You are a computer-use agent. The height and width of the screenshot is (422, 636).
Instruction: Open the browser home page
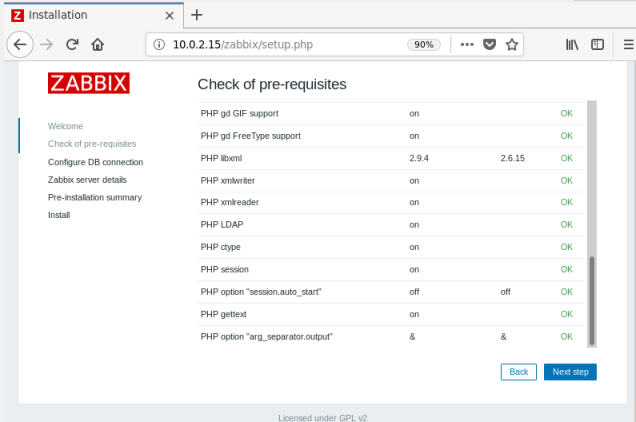(x=97, y=44)
